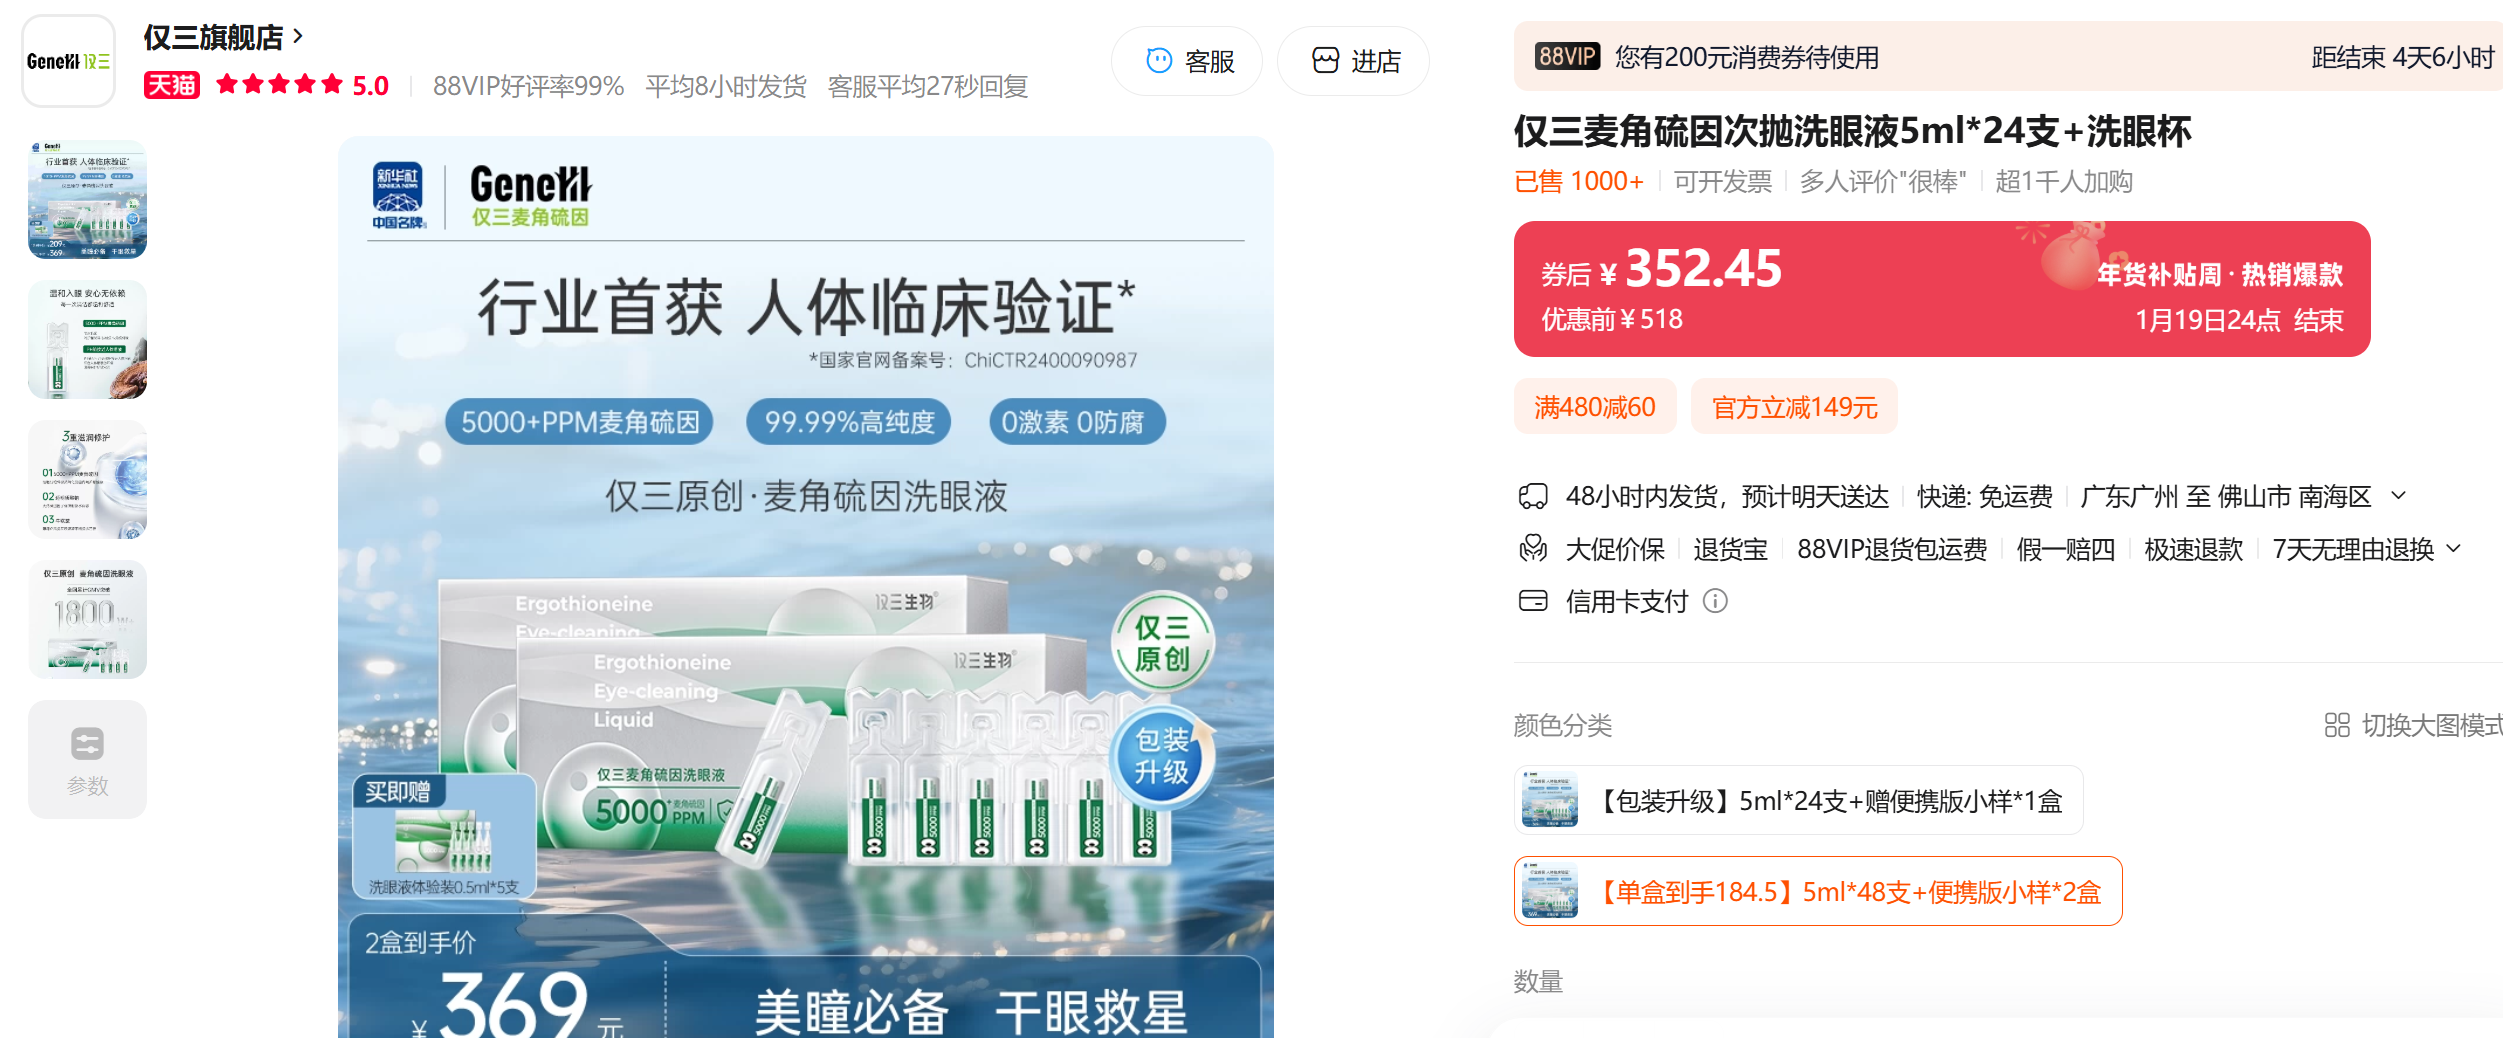The width and height of the screenshot is (2503, 1038).
Task: Open 仅三旗舰店 store page via arrow
Action: (298, 37)
